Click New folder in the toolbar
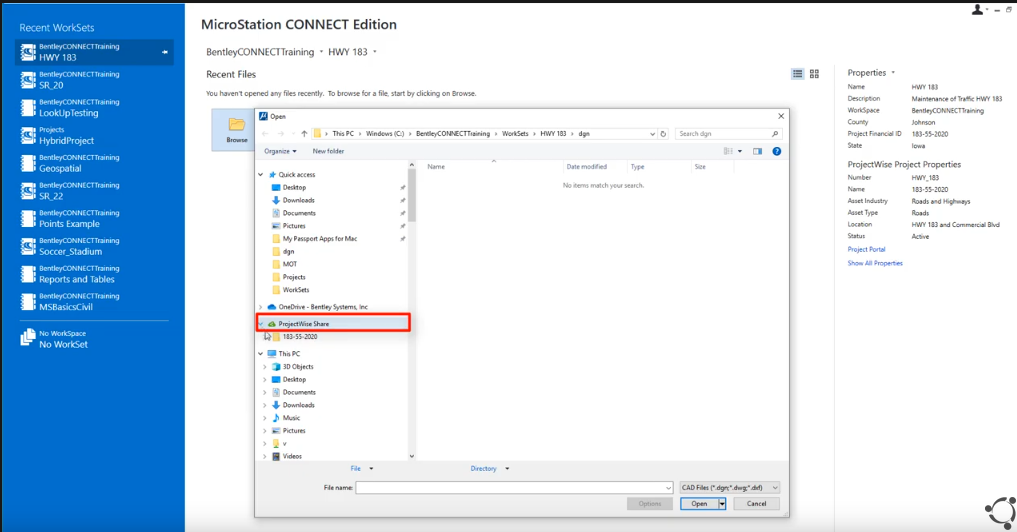The width and height of the screenshot is (1017, 532). pyautogui.click(x=328, y=151)
